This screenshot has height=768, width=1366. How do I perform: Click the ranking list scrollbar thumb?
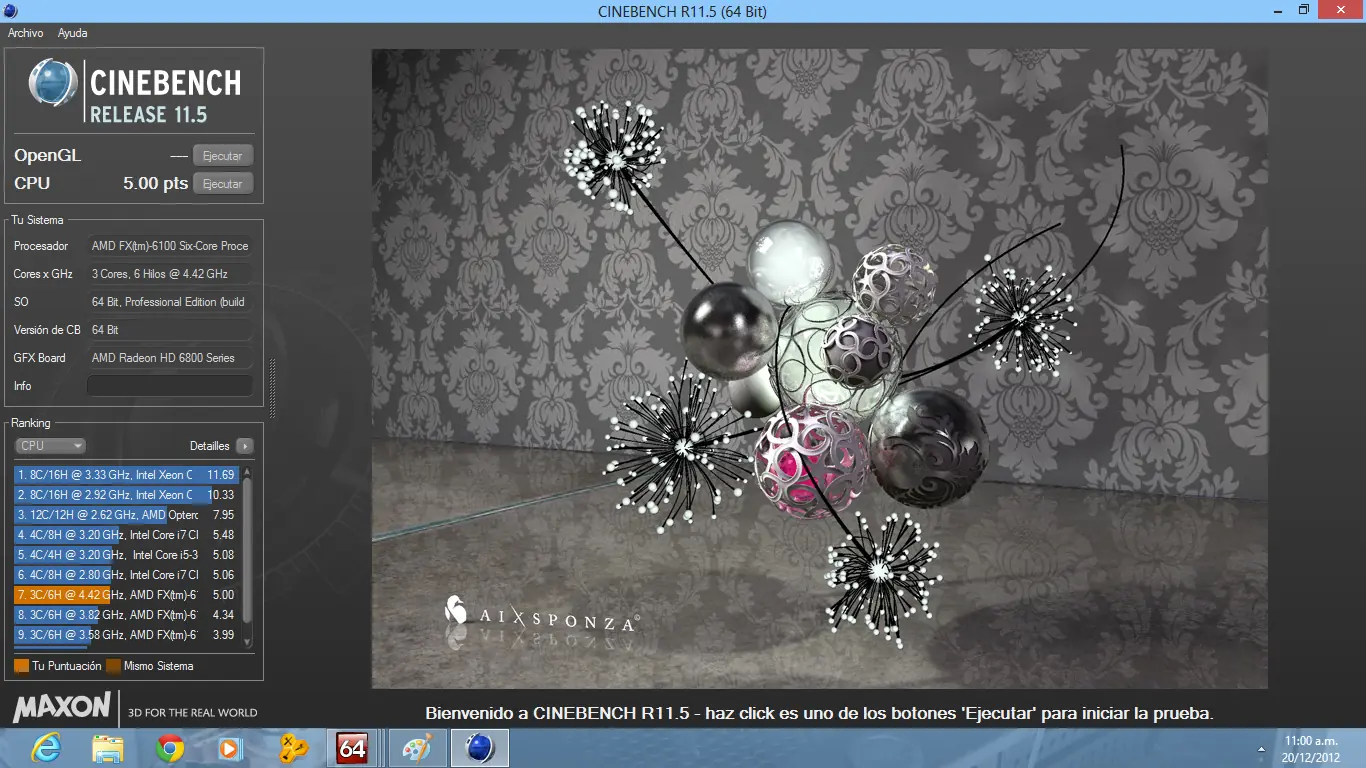tap(248, 548)
